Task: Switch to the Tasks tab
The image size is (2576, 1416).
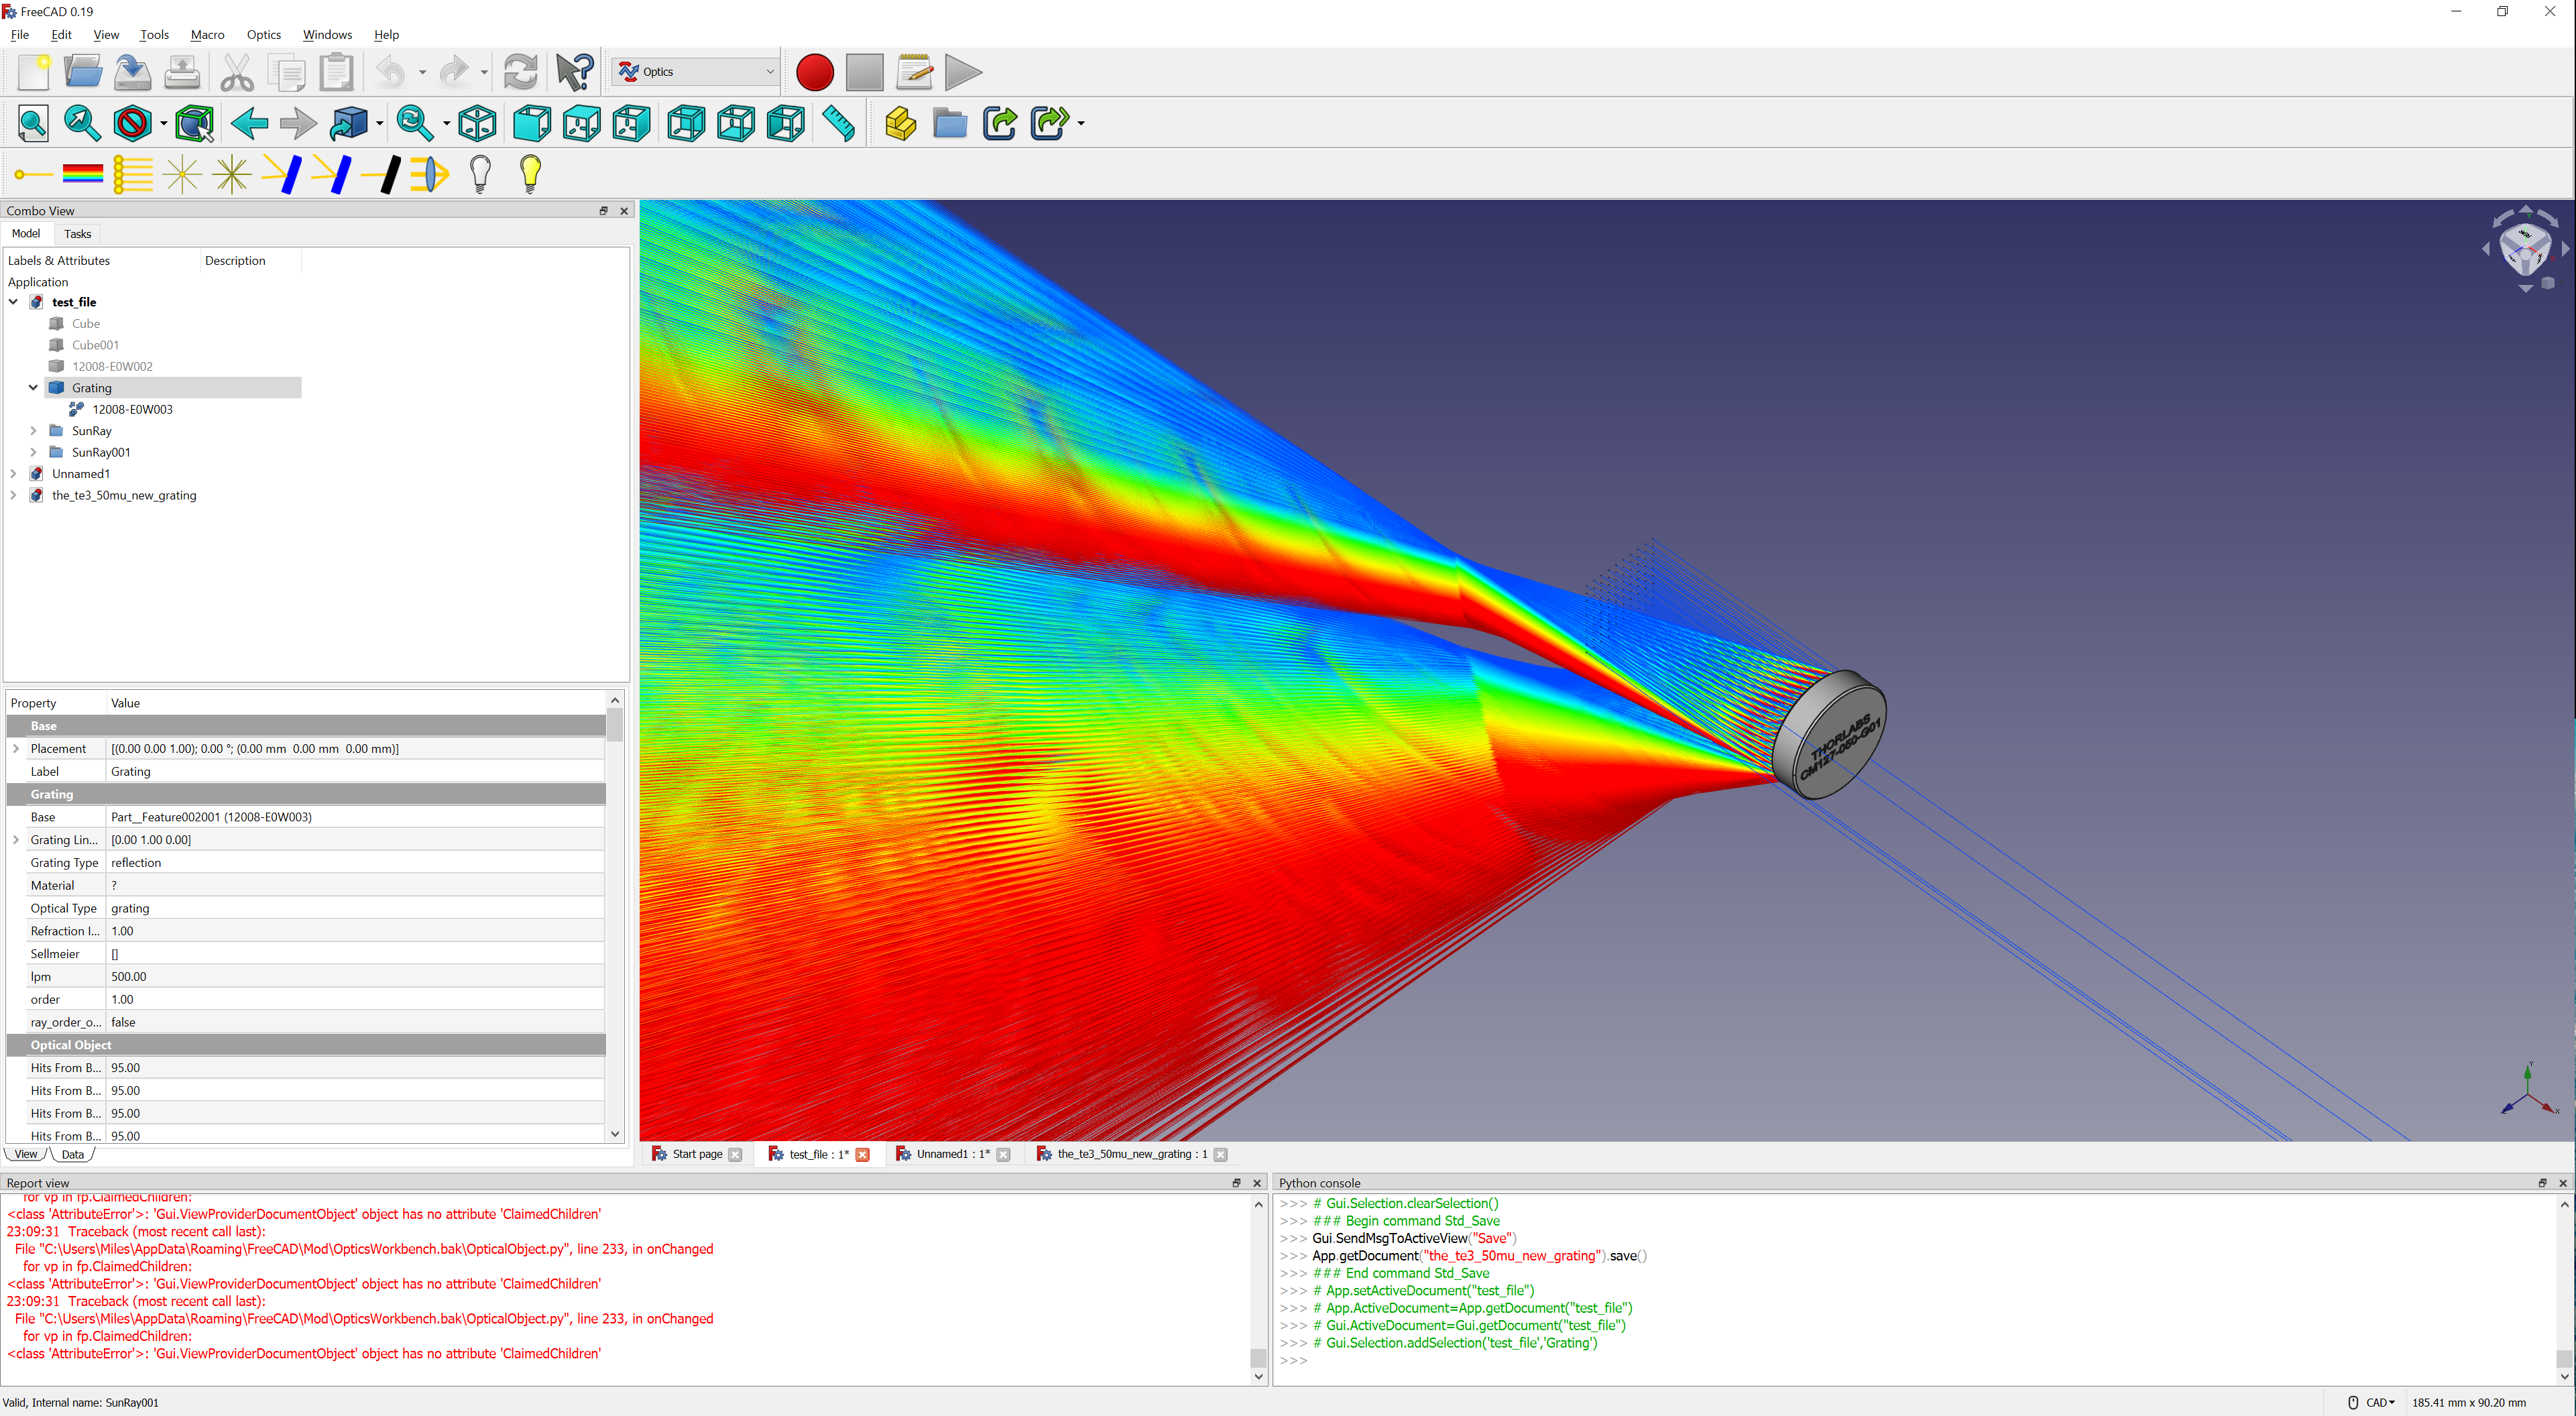Action: [x=77, y=234]
